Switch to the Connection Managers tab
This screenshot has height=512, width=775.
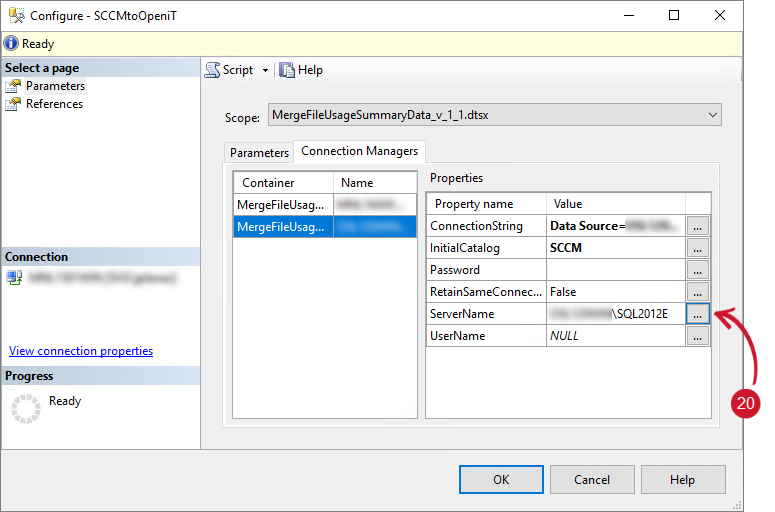pos(359,151)
